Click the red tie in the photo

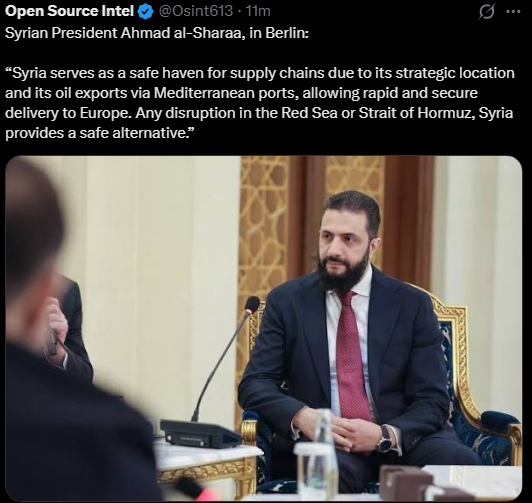(353, 355)
